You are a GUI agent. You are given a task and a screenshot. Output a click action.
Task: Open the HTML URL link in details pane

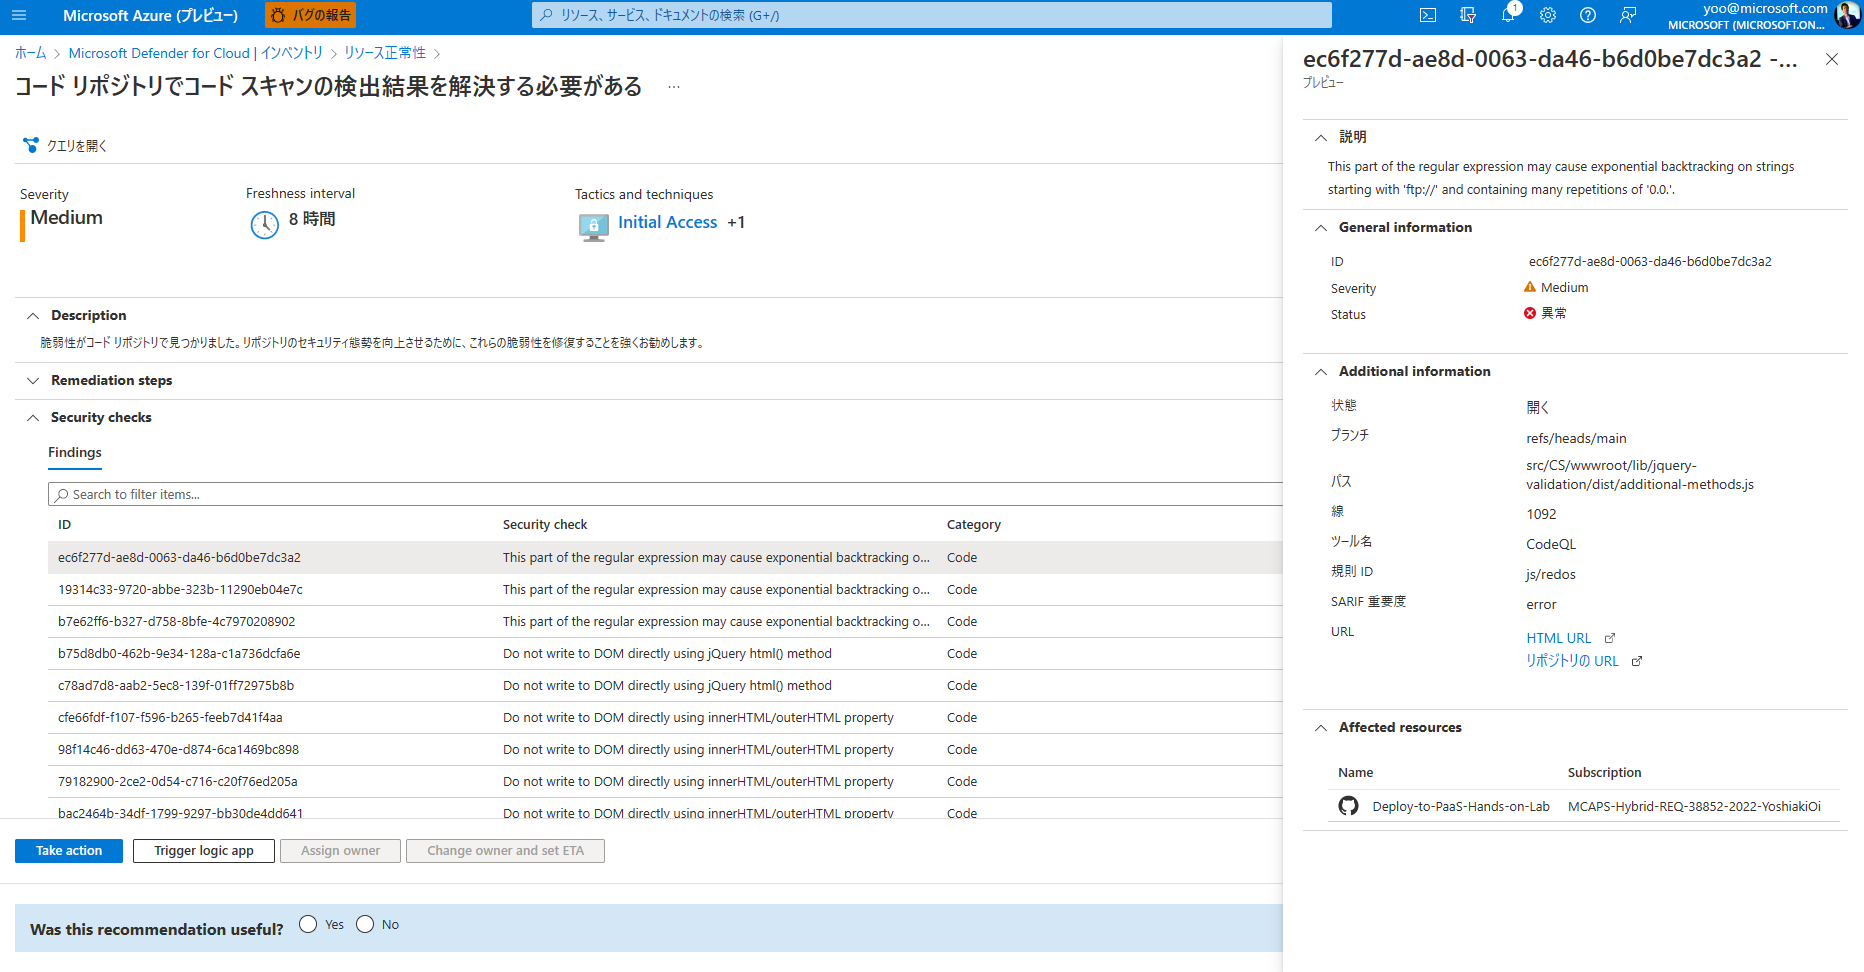pos(1558,637)
